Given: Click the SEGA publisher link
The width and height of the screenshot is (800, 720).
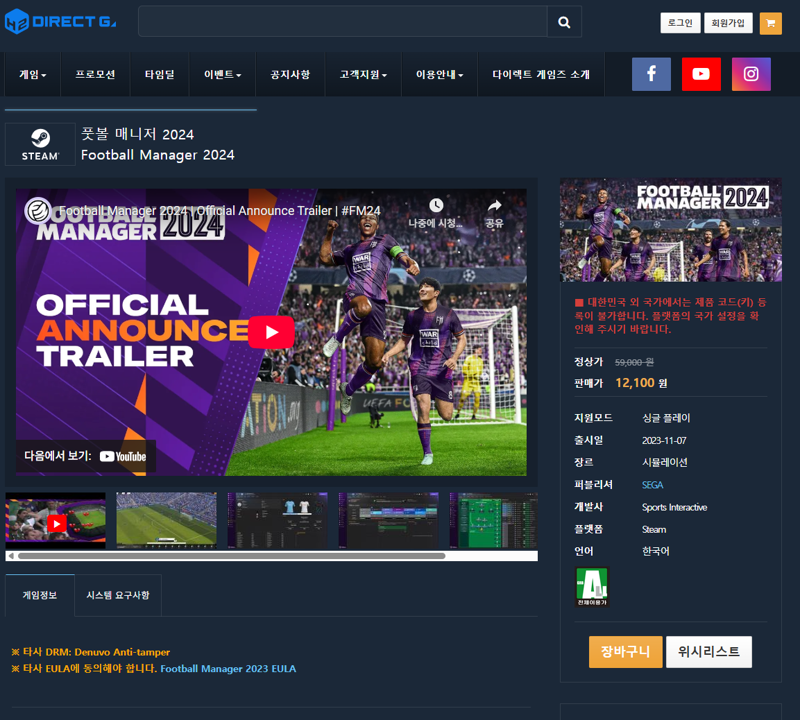Looking at the screenshot, I should 653,485.
